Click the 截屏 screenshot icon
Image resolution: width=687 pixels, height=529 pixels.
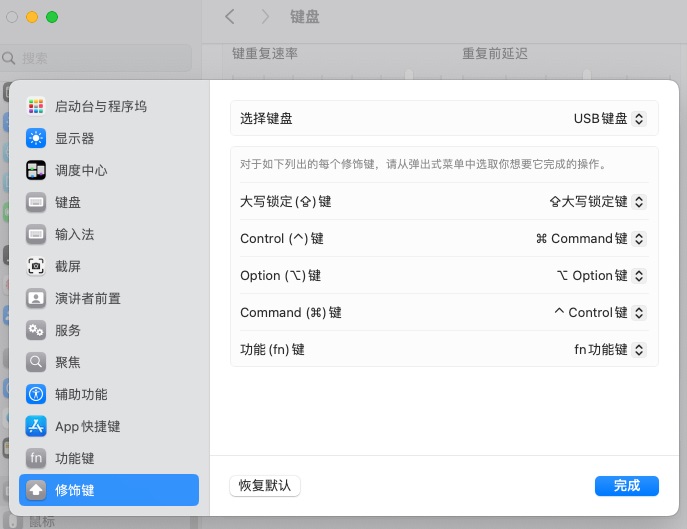(36, 266)
